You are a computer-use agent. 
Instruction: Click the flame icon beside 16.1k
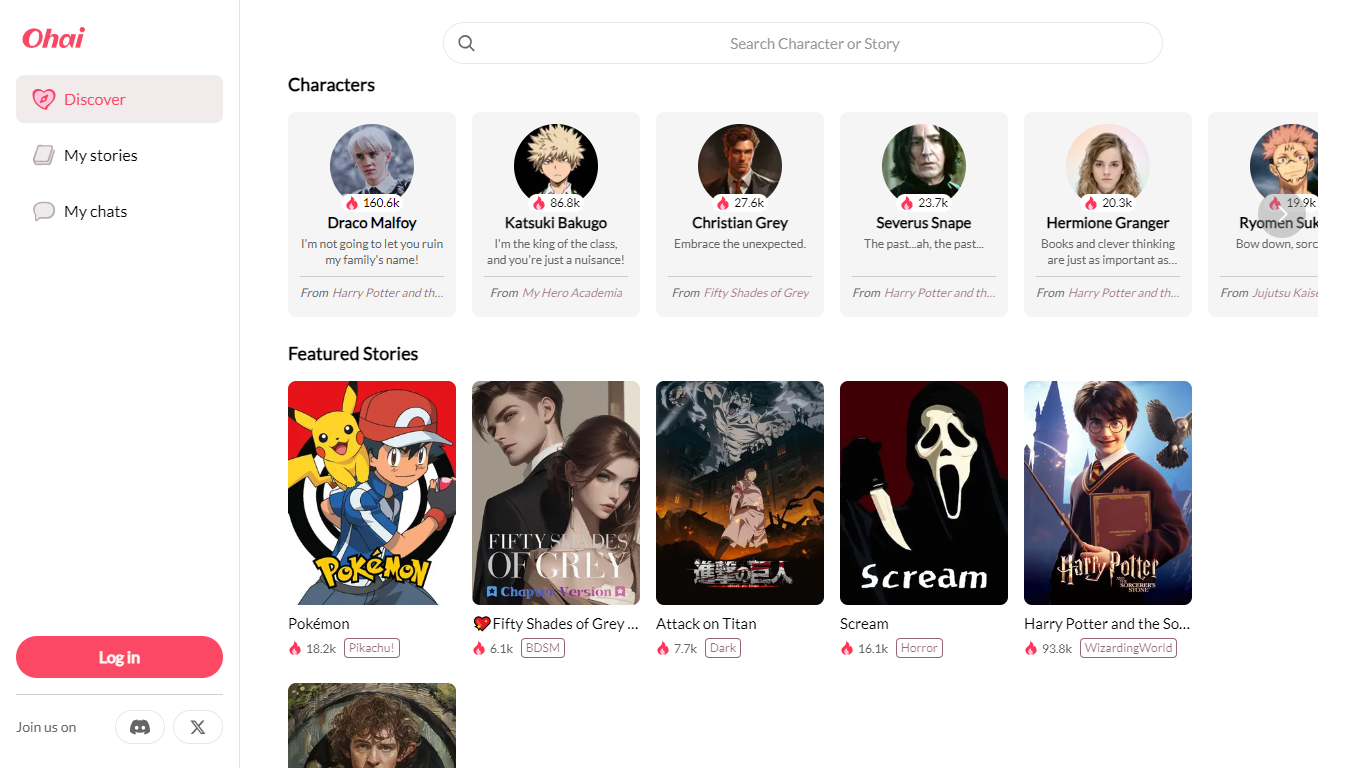[847, 648]
